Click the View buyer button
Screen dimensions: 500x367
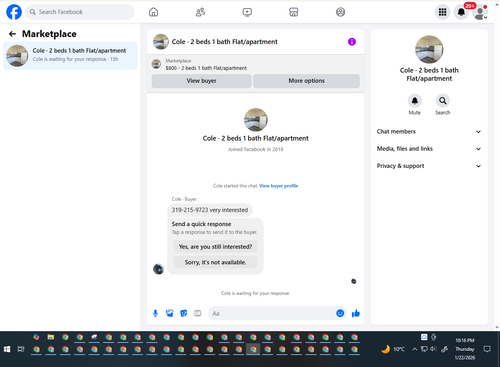pyautogui.click(x=201, y=81)
